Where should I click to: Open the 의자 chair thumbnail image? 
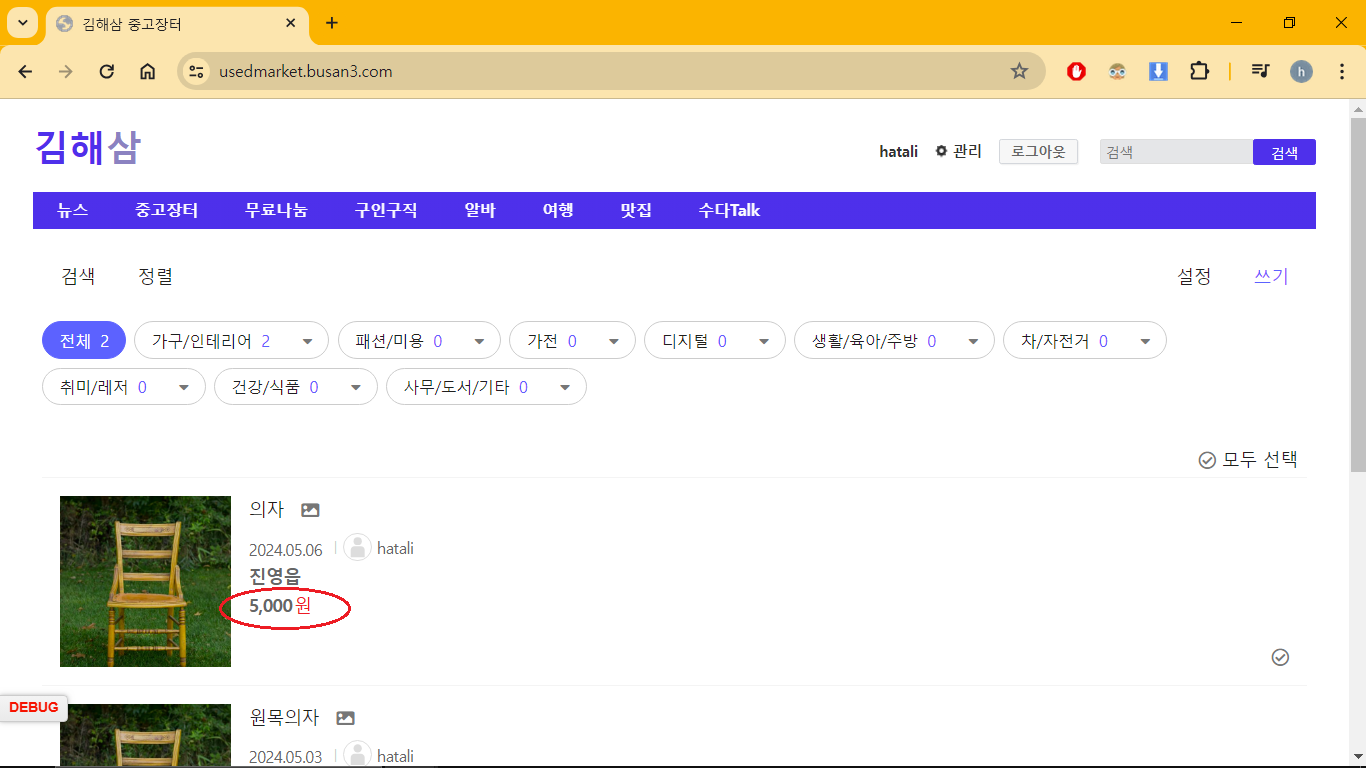pyautogui.click(x=145, y=581)
